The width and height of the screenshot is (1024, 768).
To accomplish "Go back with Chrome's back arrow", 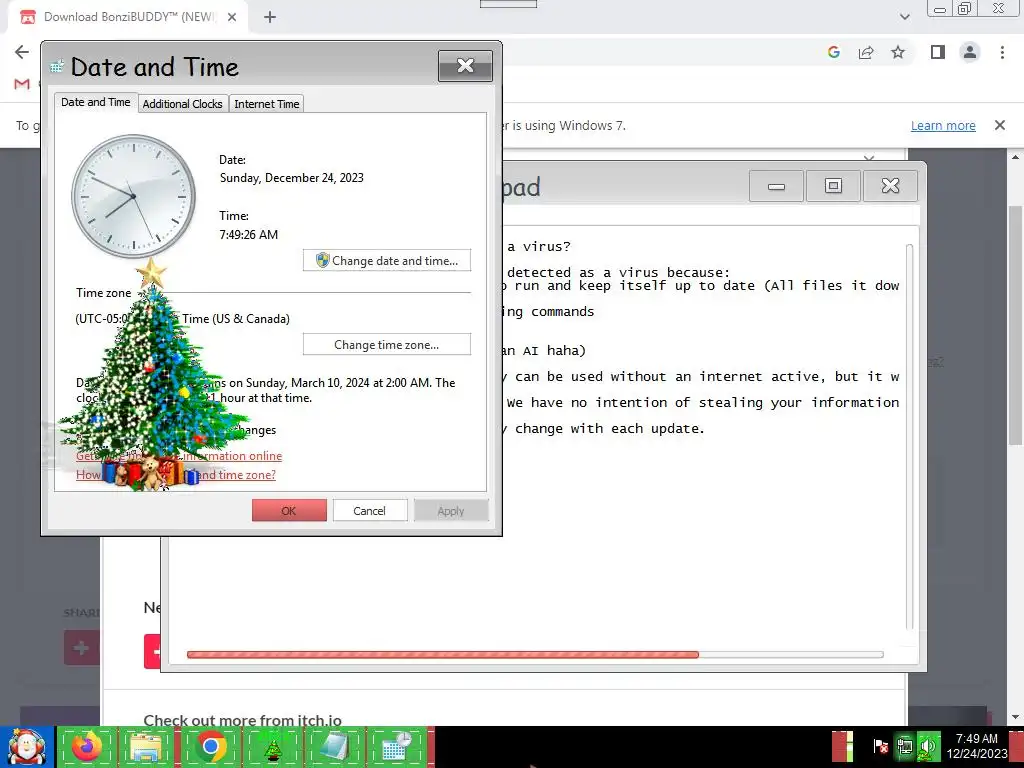I will (x=22, y=52).
